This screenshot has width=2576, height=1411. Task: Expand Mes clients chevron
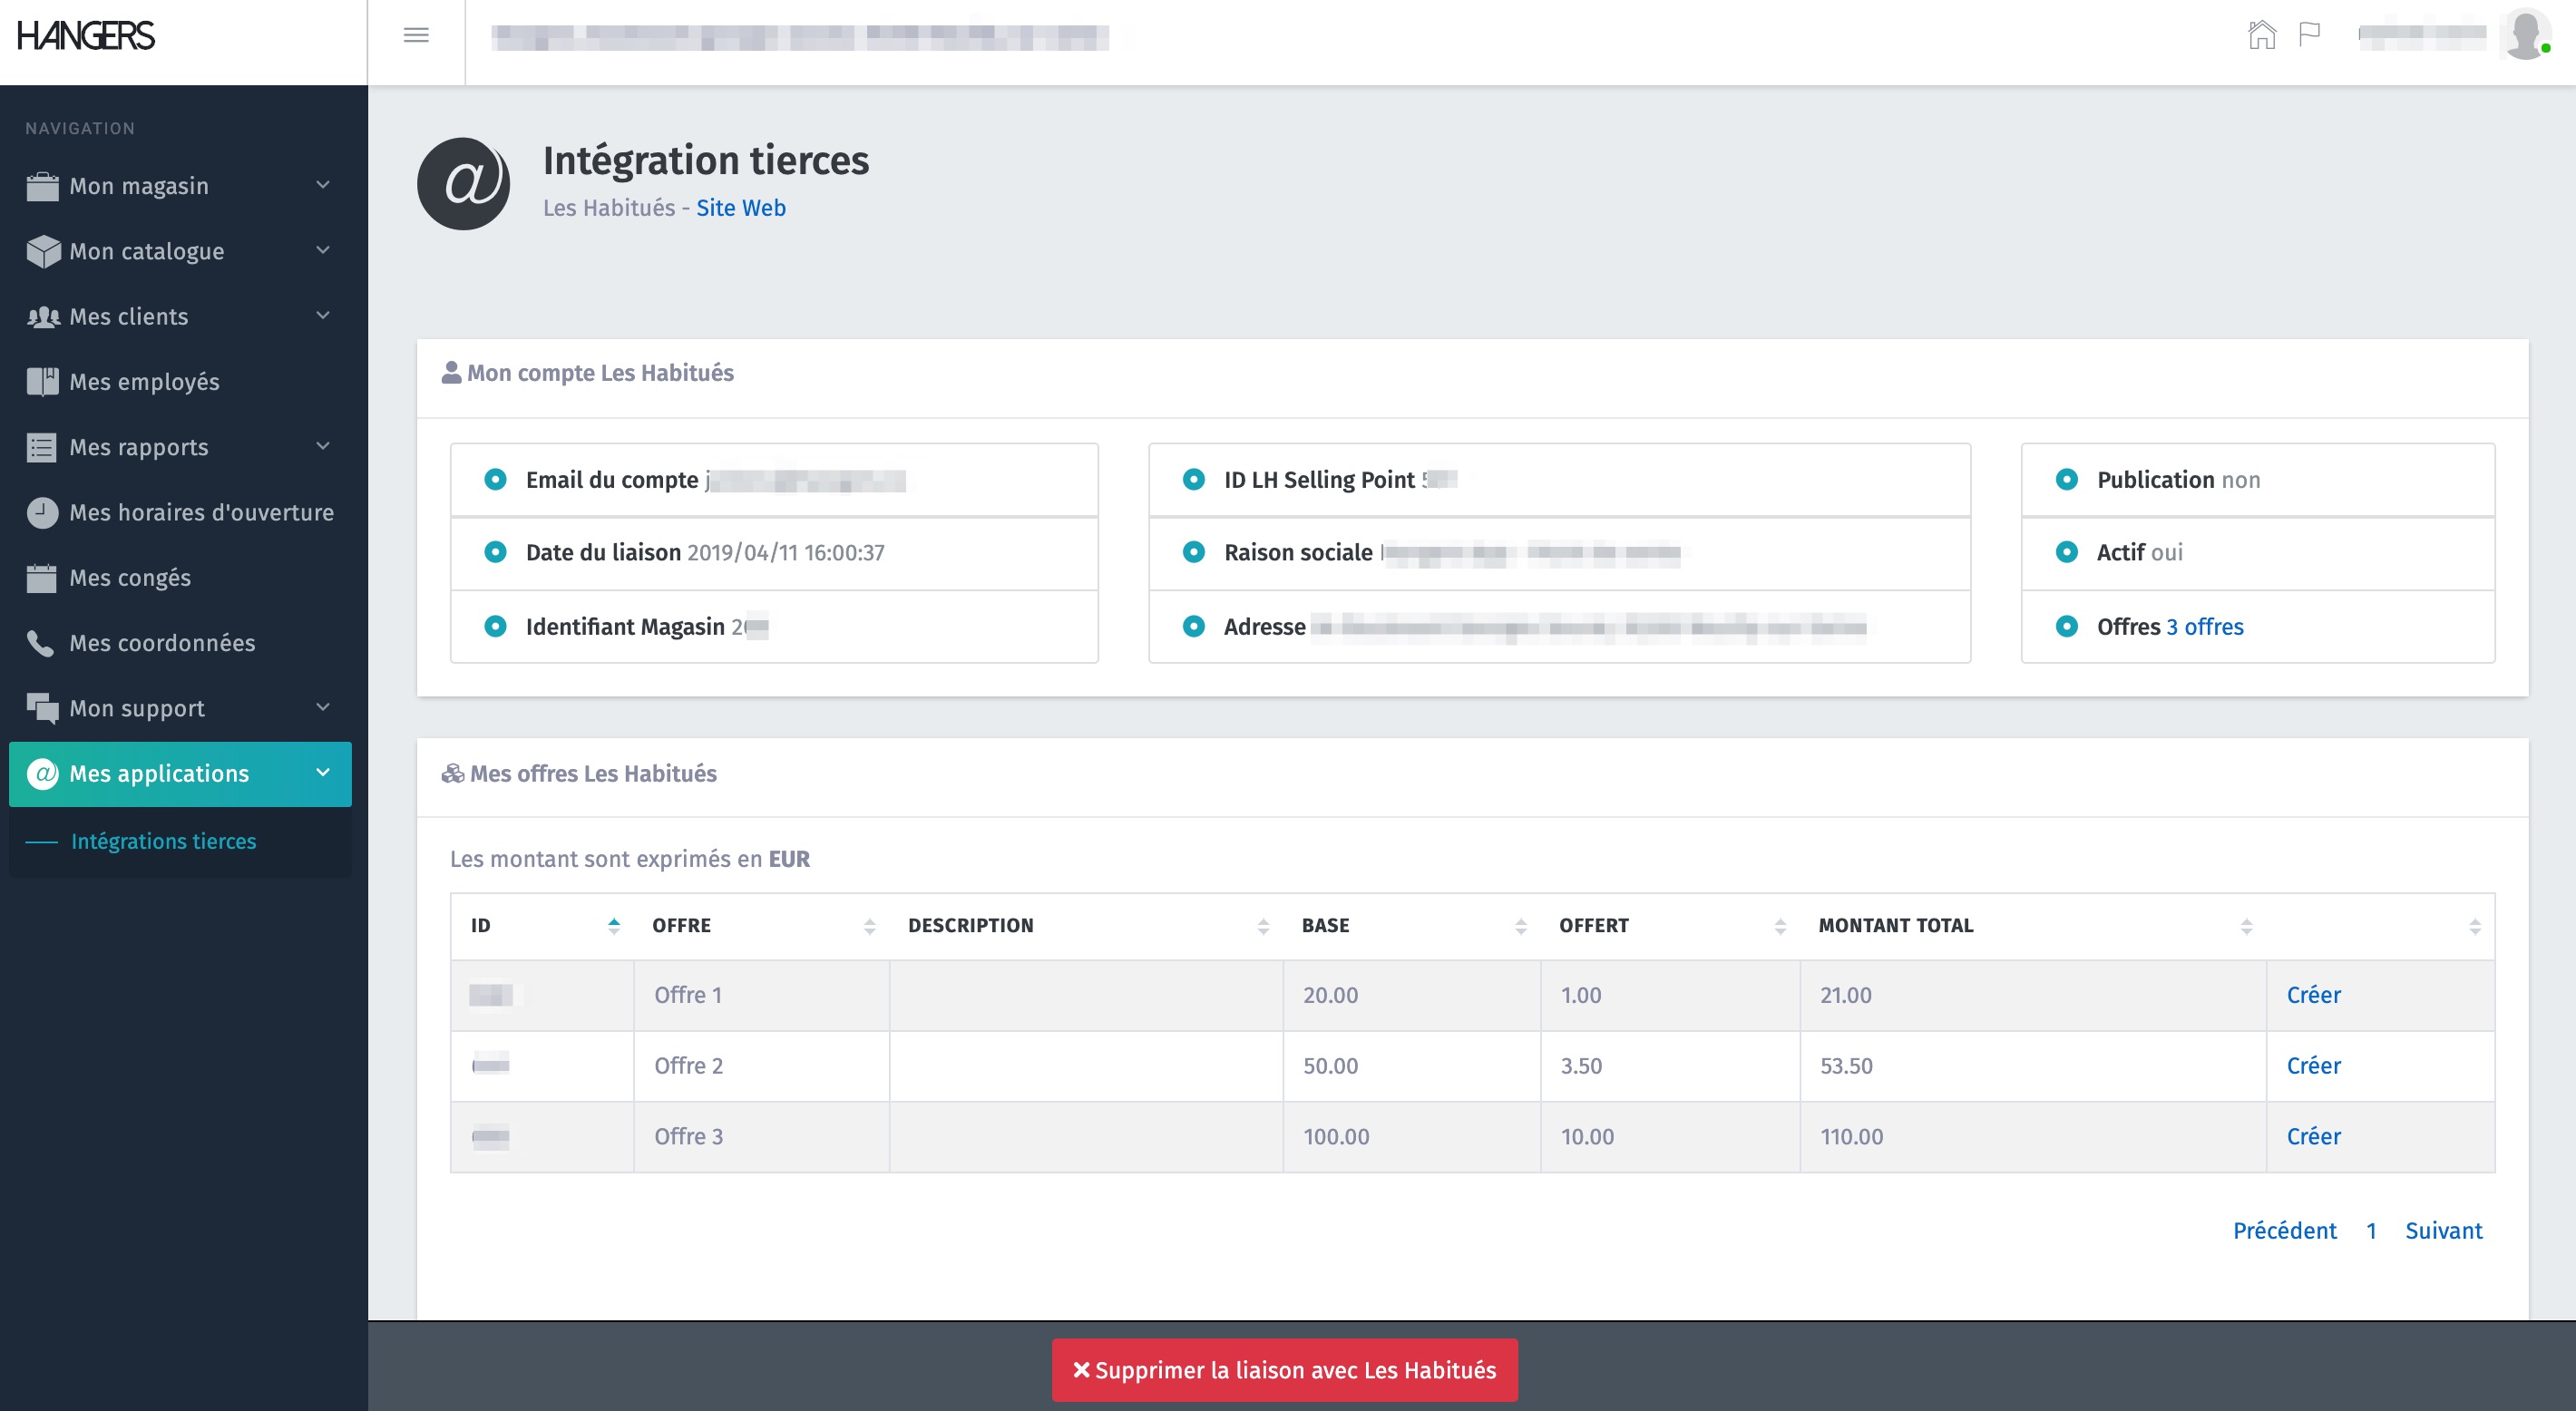coord(323,316)
